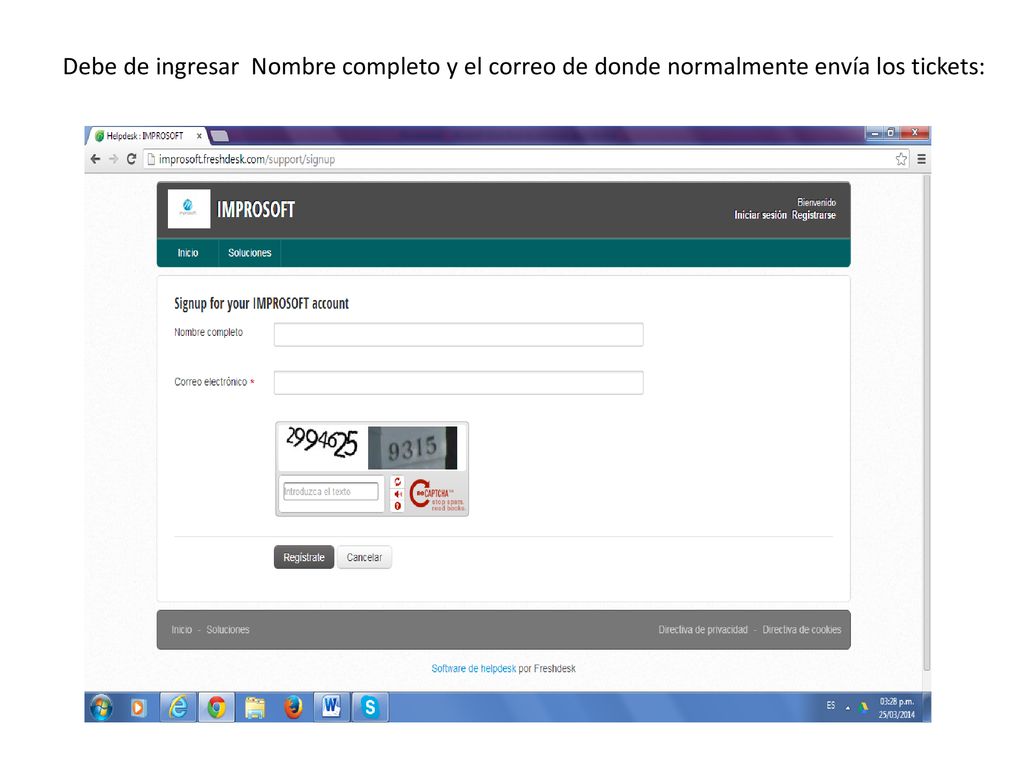Open Skype from taskbar
Viewport: 1024px width, 768px height.
[370, 707]
